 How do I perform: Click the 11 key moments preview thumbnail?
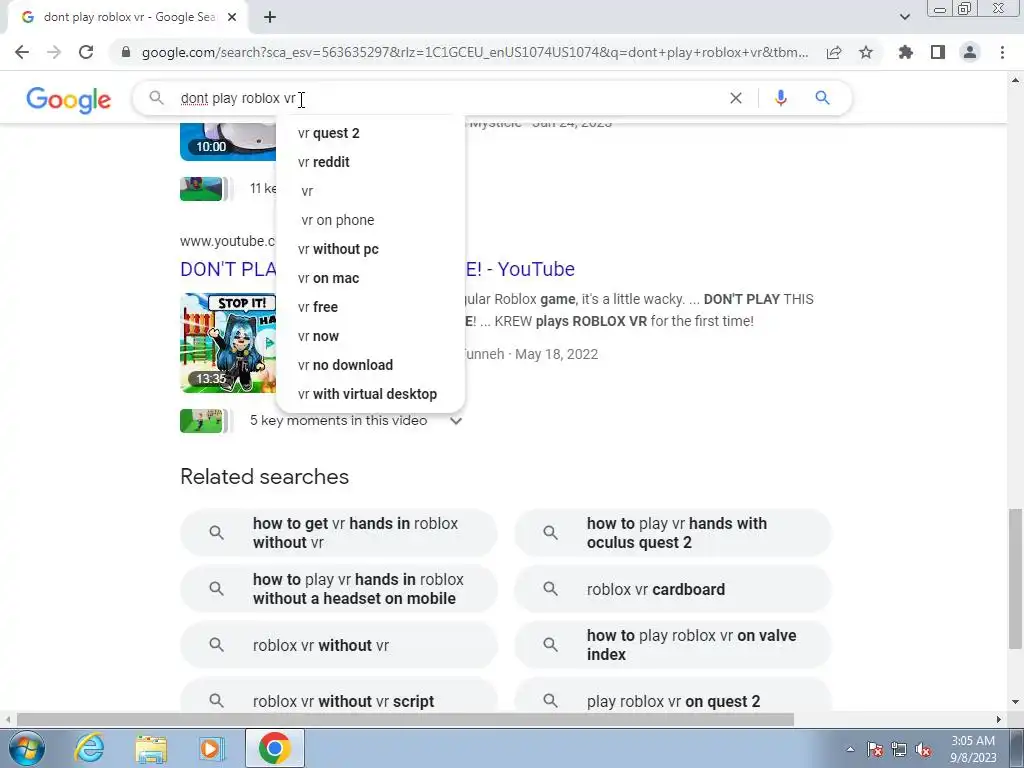click(201, 189)
